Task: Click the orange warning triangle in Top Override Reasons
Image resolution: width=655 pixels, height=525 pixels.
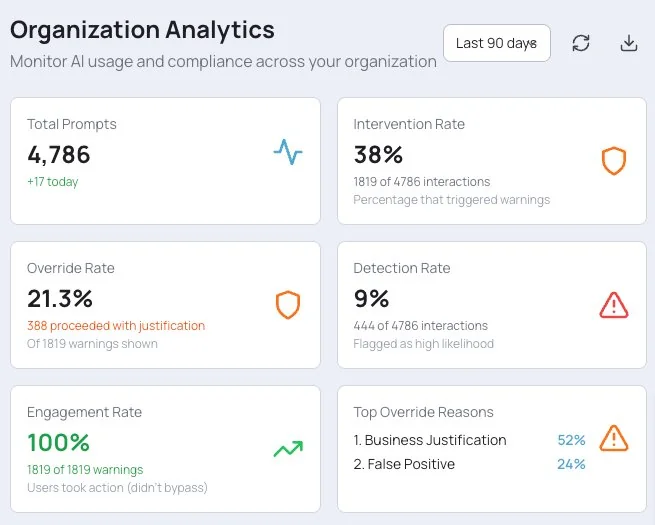Action: point(613,438)
